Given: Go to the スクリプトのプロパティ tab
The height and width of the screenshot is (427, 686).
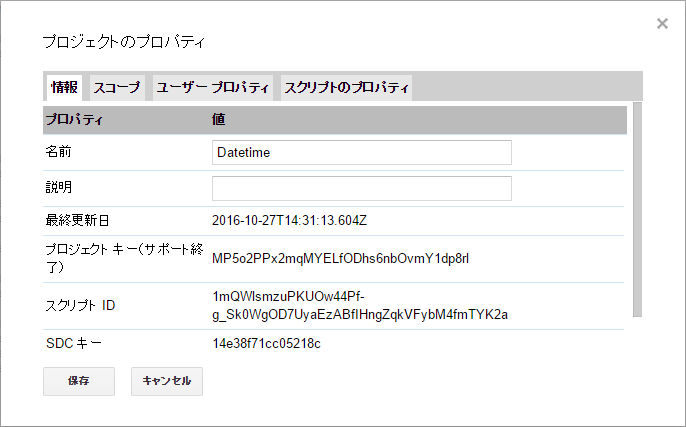Looking at the screenshot, I should (346, 87).
